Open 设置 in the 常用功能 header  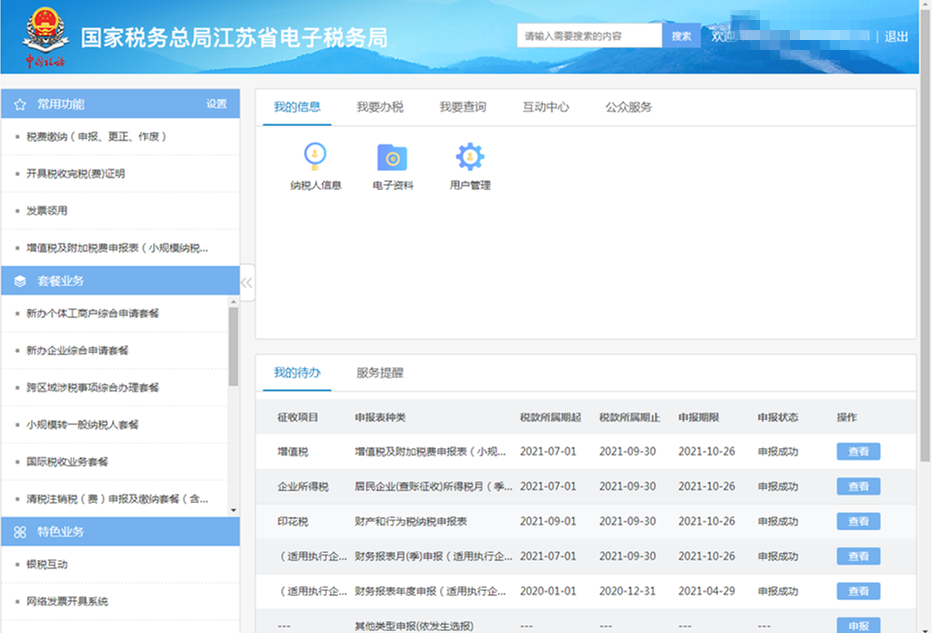click(217, 104)
